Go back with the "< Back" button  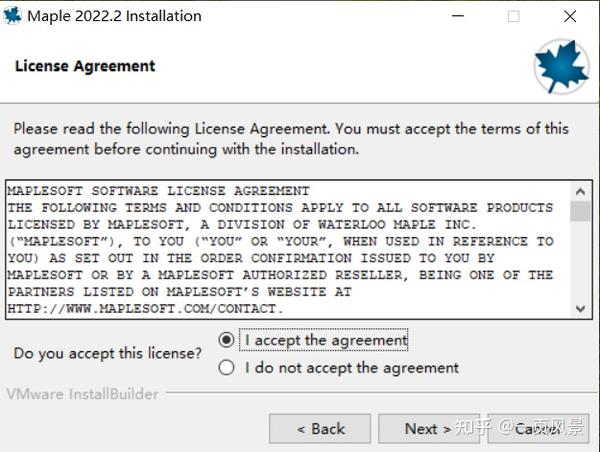pos(320,429)
